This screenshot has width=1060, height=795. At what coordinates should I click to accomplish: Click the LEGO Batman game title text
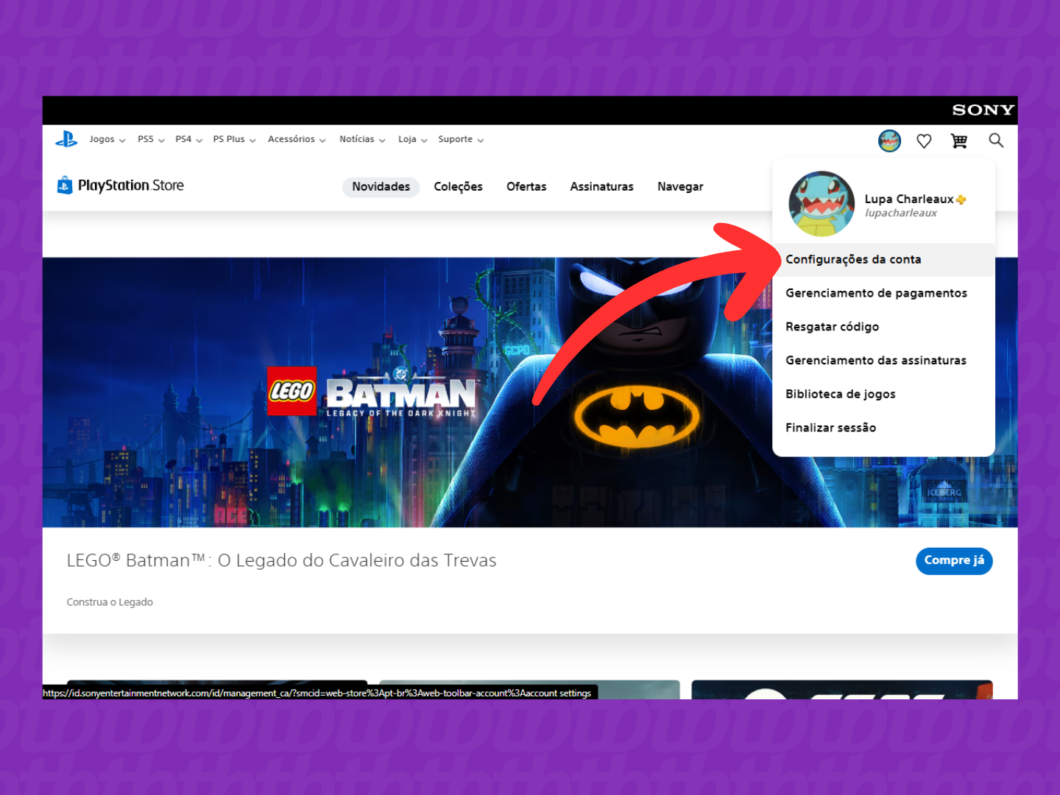(281, 560)
